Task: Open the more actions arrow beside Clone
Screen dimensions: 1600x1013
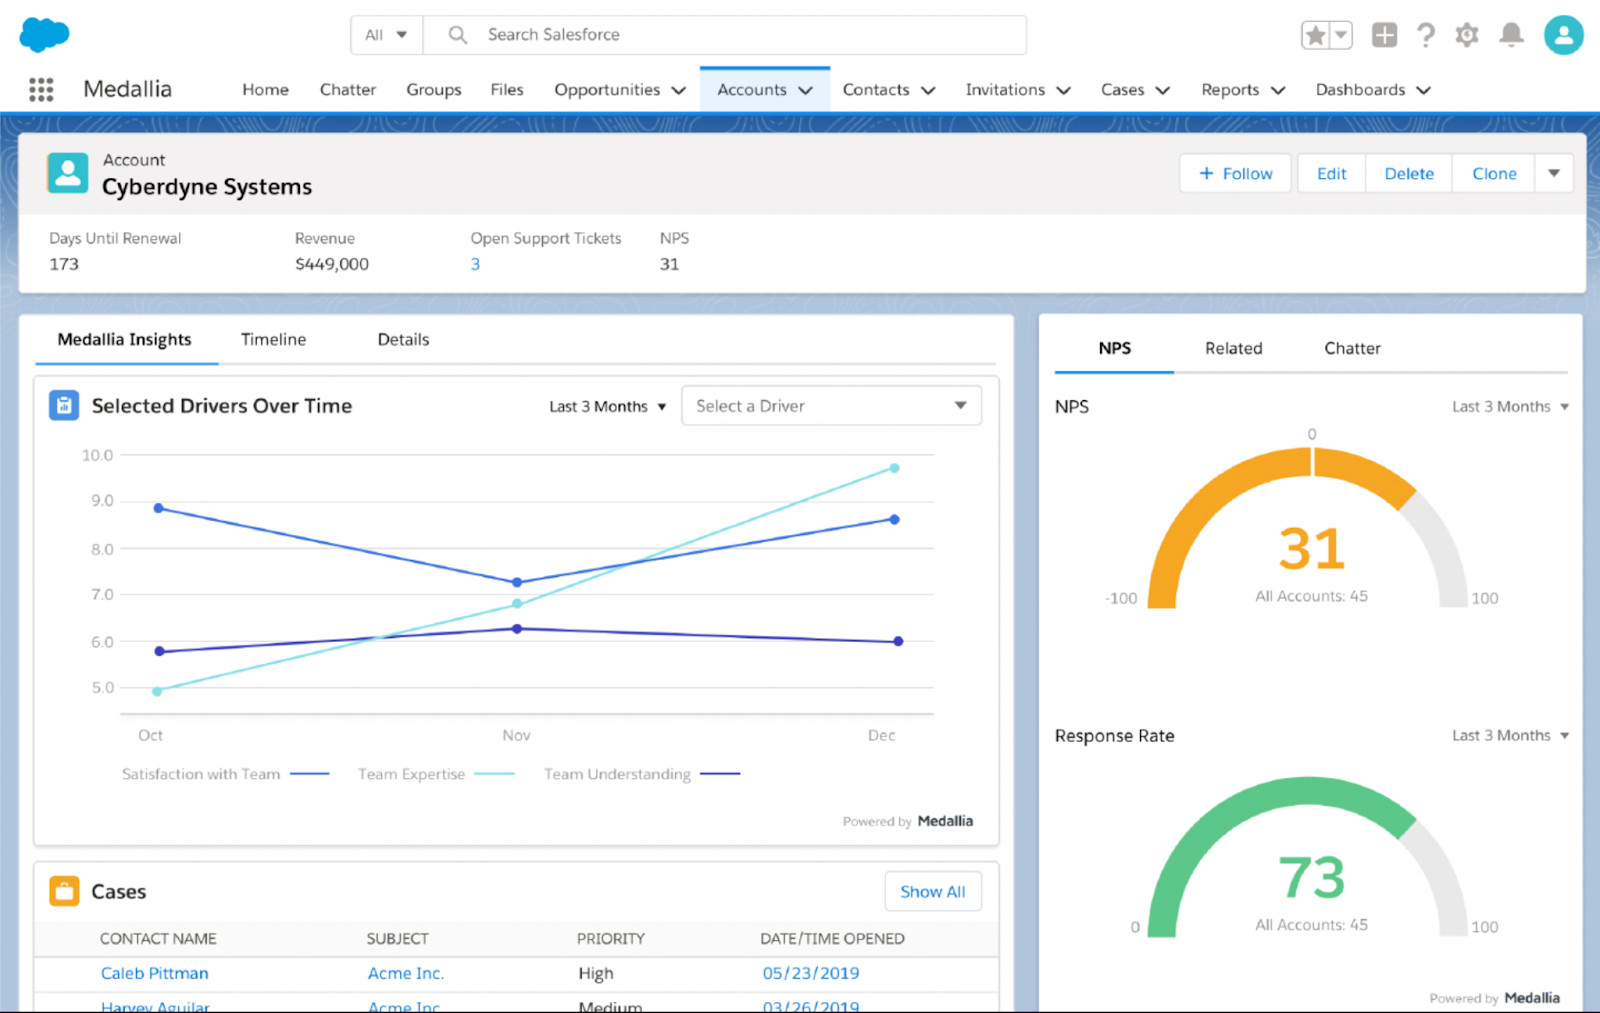Action: click(1554, 173)
